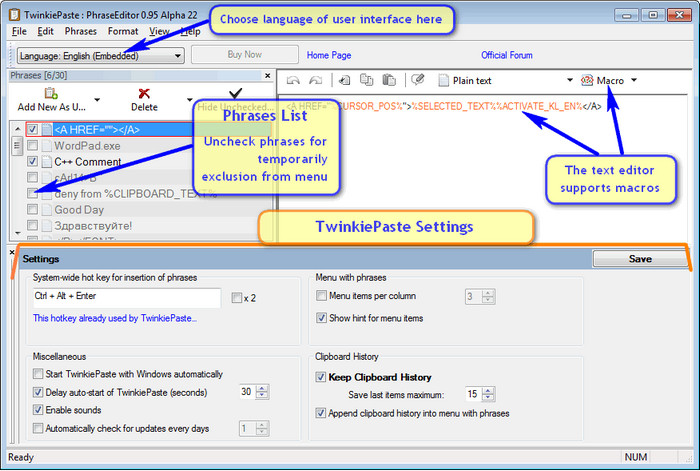Viewport: 700px width, 471px height.
Task: Click the document icon beside C++ Comment
Action: point(46,162)
